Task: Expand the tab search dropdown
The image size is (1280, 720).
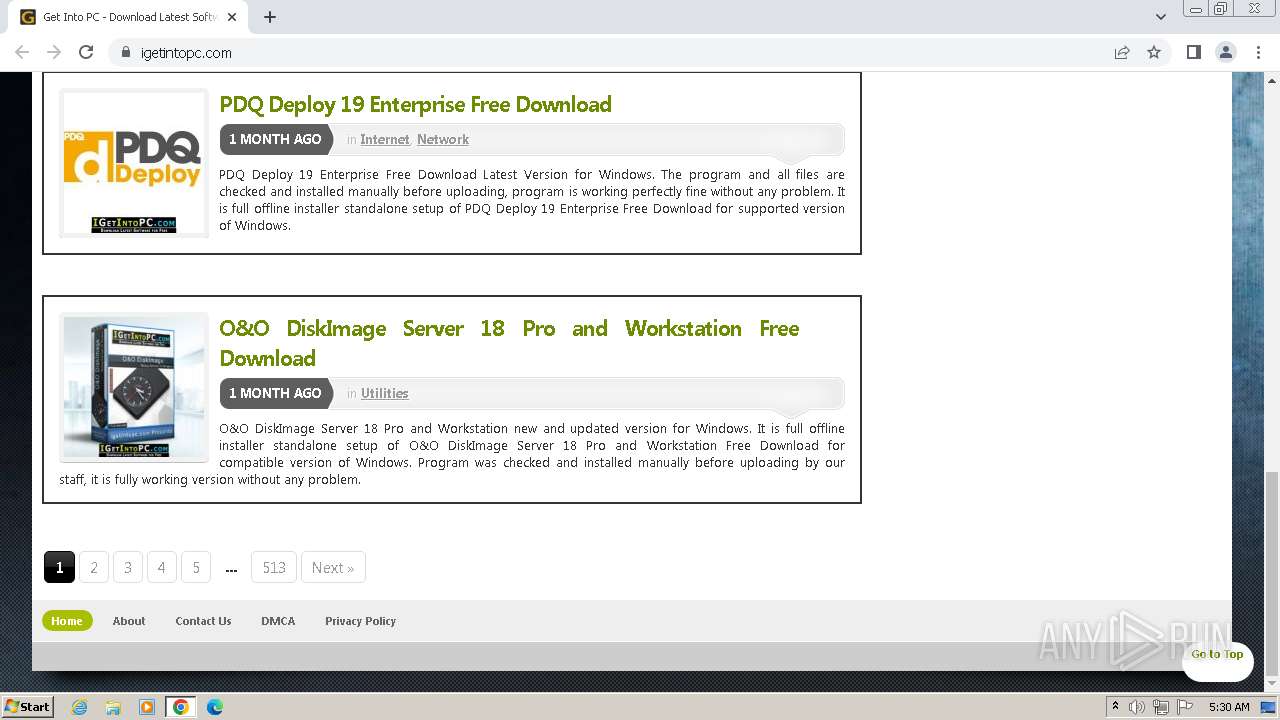Action: click(x=1160, y=17)
